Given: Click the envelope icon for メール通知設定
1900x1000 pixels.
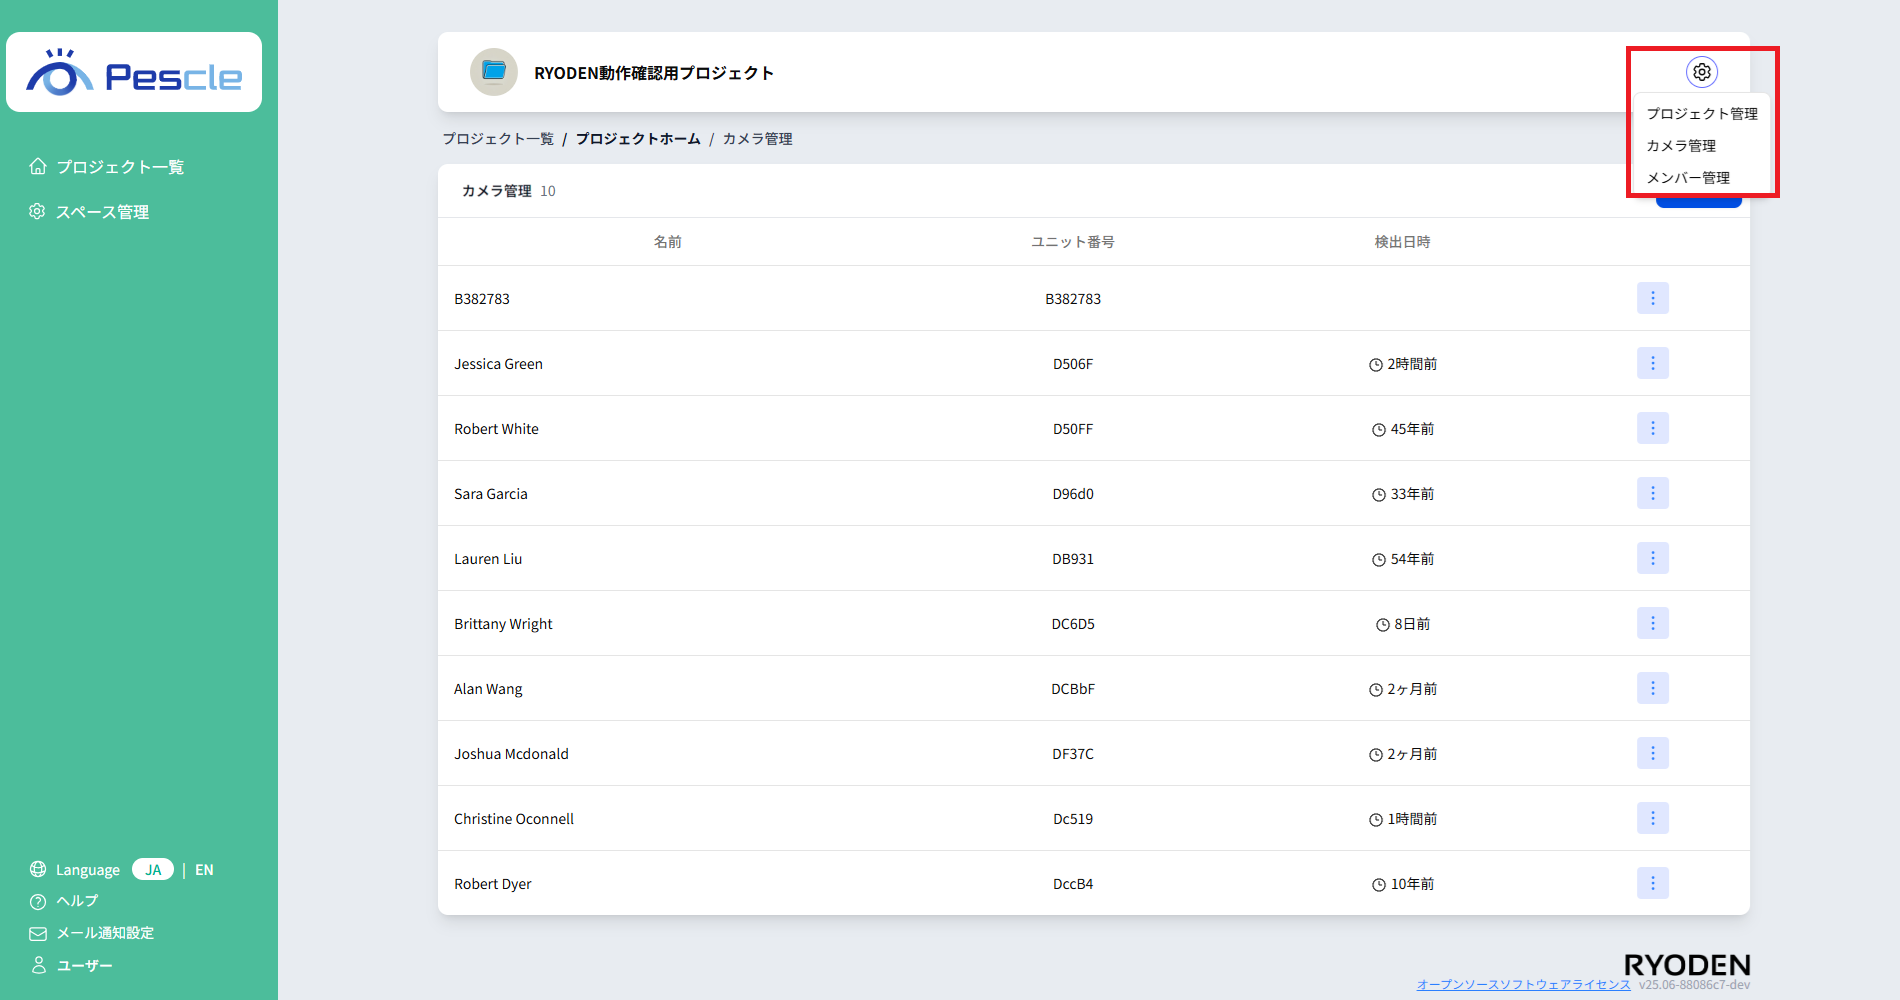Looking at the screenshot, I should coord(38,933).
